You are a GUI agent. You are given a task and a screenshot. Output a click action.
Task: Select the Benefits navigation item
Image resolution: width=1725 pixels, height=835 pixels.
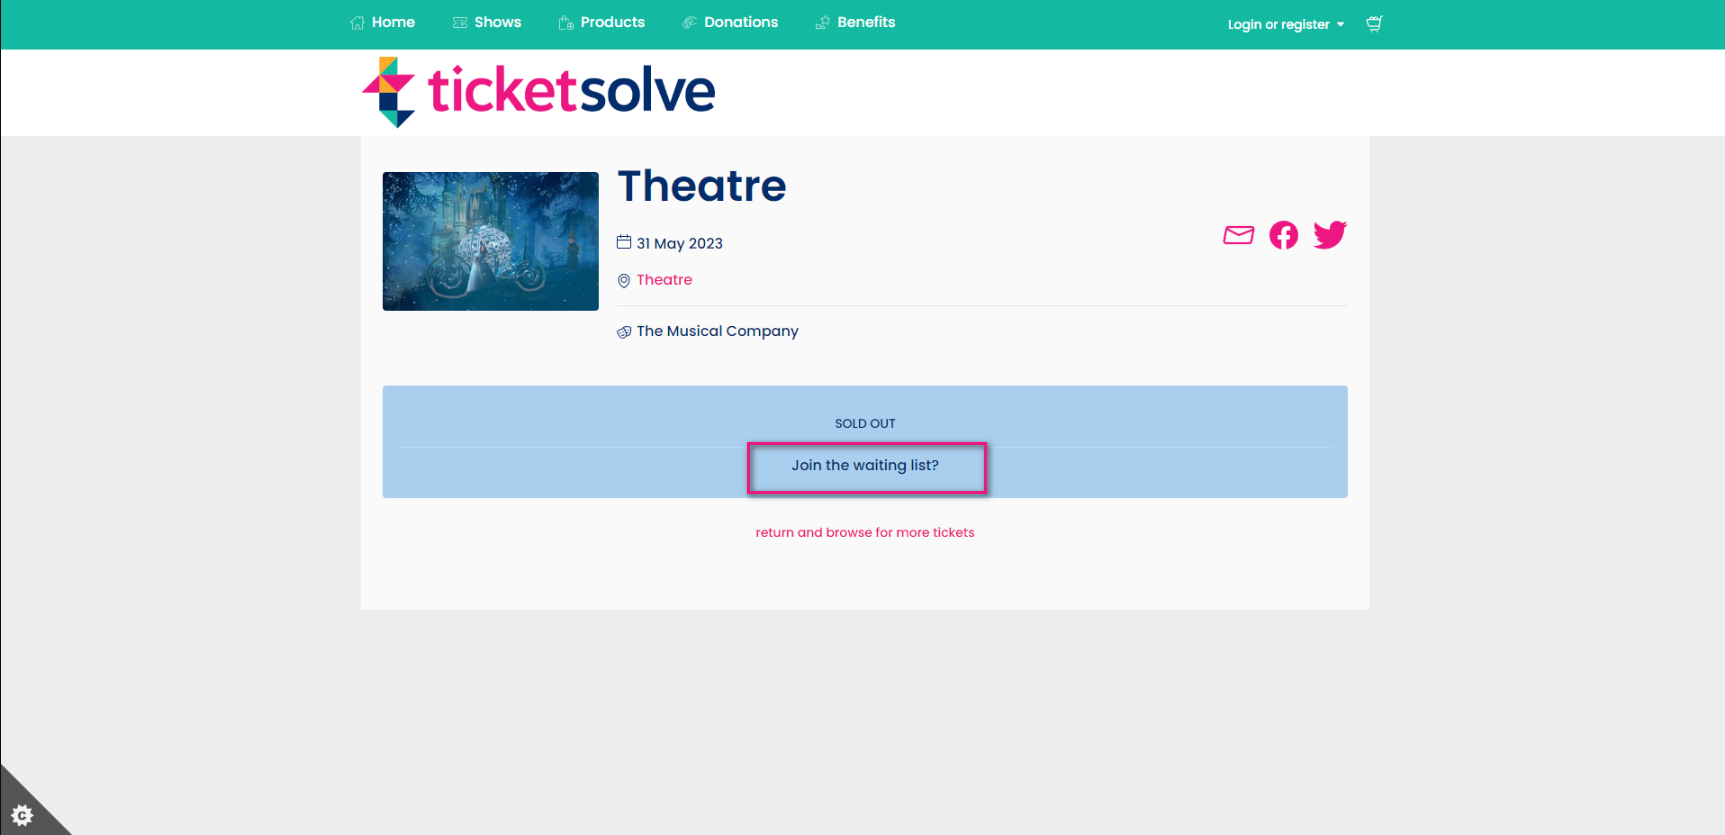(864, 21)
